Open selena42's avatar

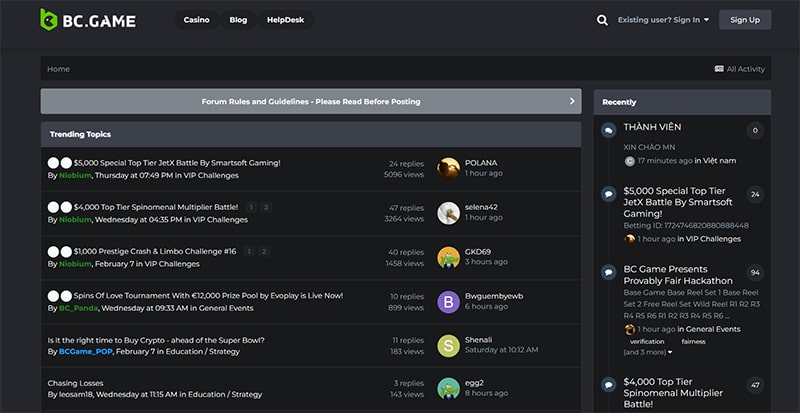tap(448, 213)
